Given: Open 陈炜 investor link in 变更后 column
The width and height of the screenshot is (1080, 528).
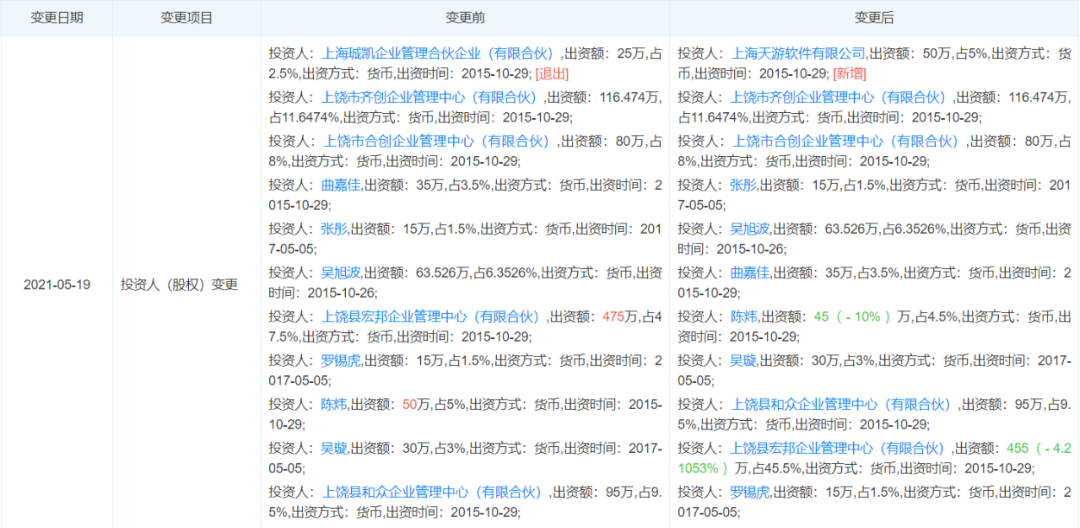Looking at the screenshot, I should click(x=742, y=317).
